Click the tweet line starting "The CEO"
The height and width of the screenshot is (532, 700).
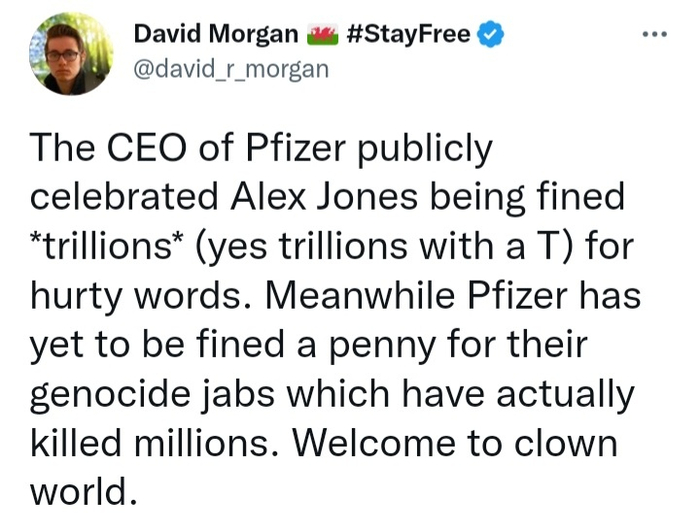(x=262, y=151)
